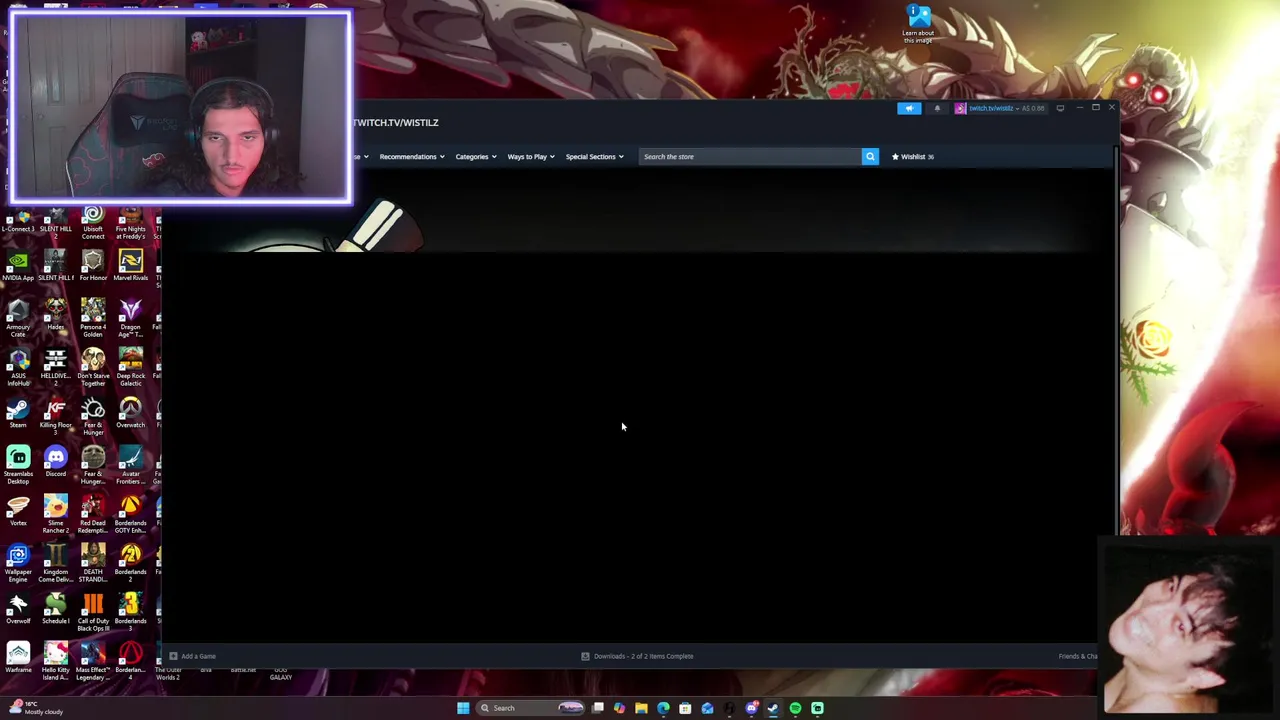Viewport: 1280px width, 720px height.
Task: Open File Explorer from the taskbar
Action: coord(641,708)
